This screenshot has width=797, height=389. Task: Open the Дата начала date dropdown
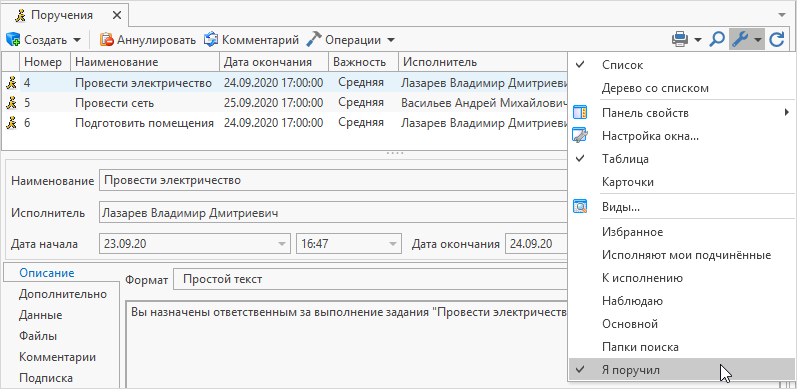[x=282, y=244]
